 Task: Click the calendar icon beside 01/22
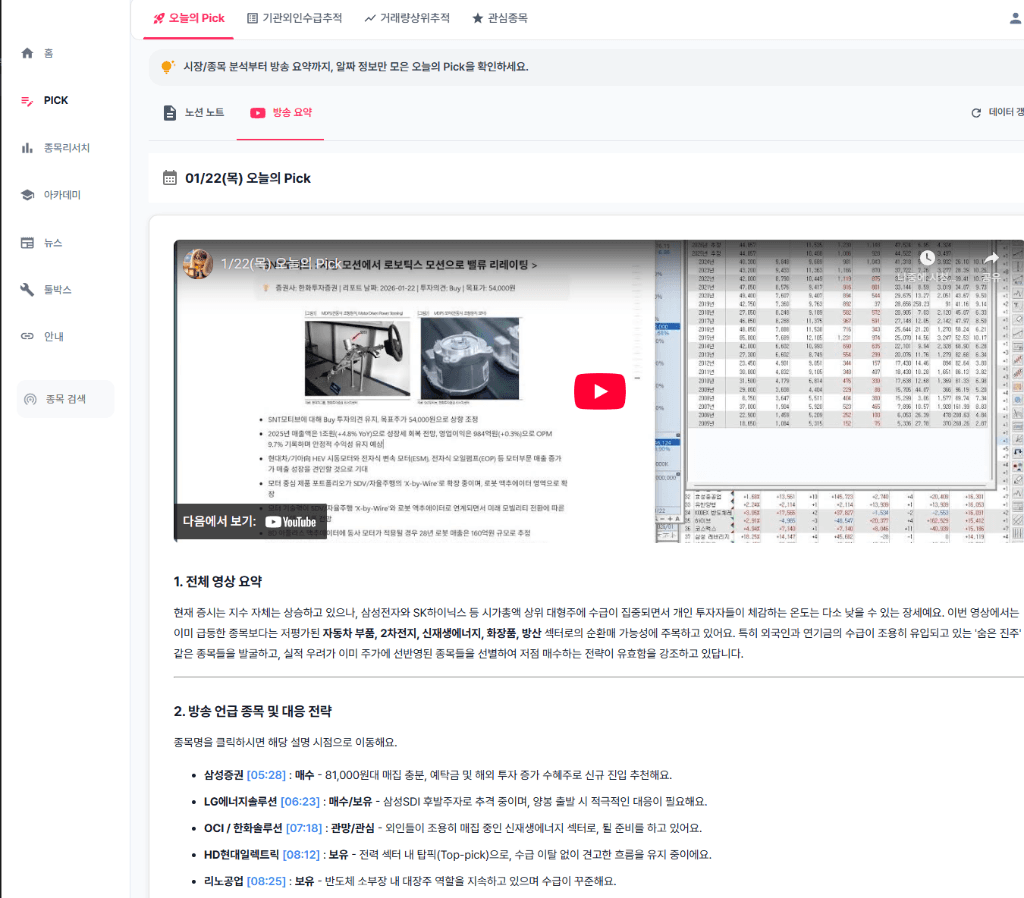click(170, 178)
